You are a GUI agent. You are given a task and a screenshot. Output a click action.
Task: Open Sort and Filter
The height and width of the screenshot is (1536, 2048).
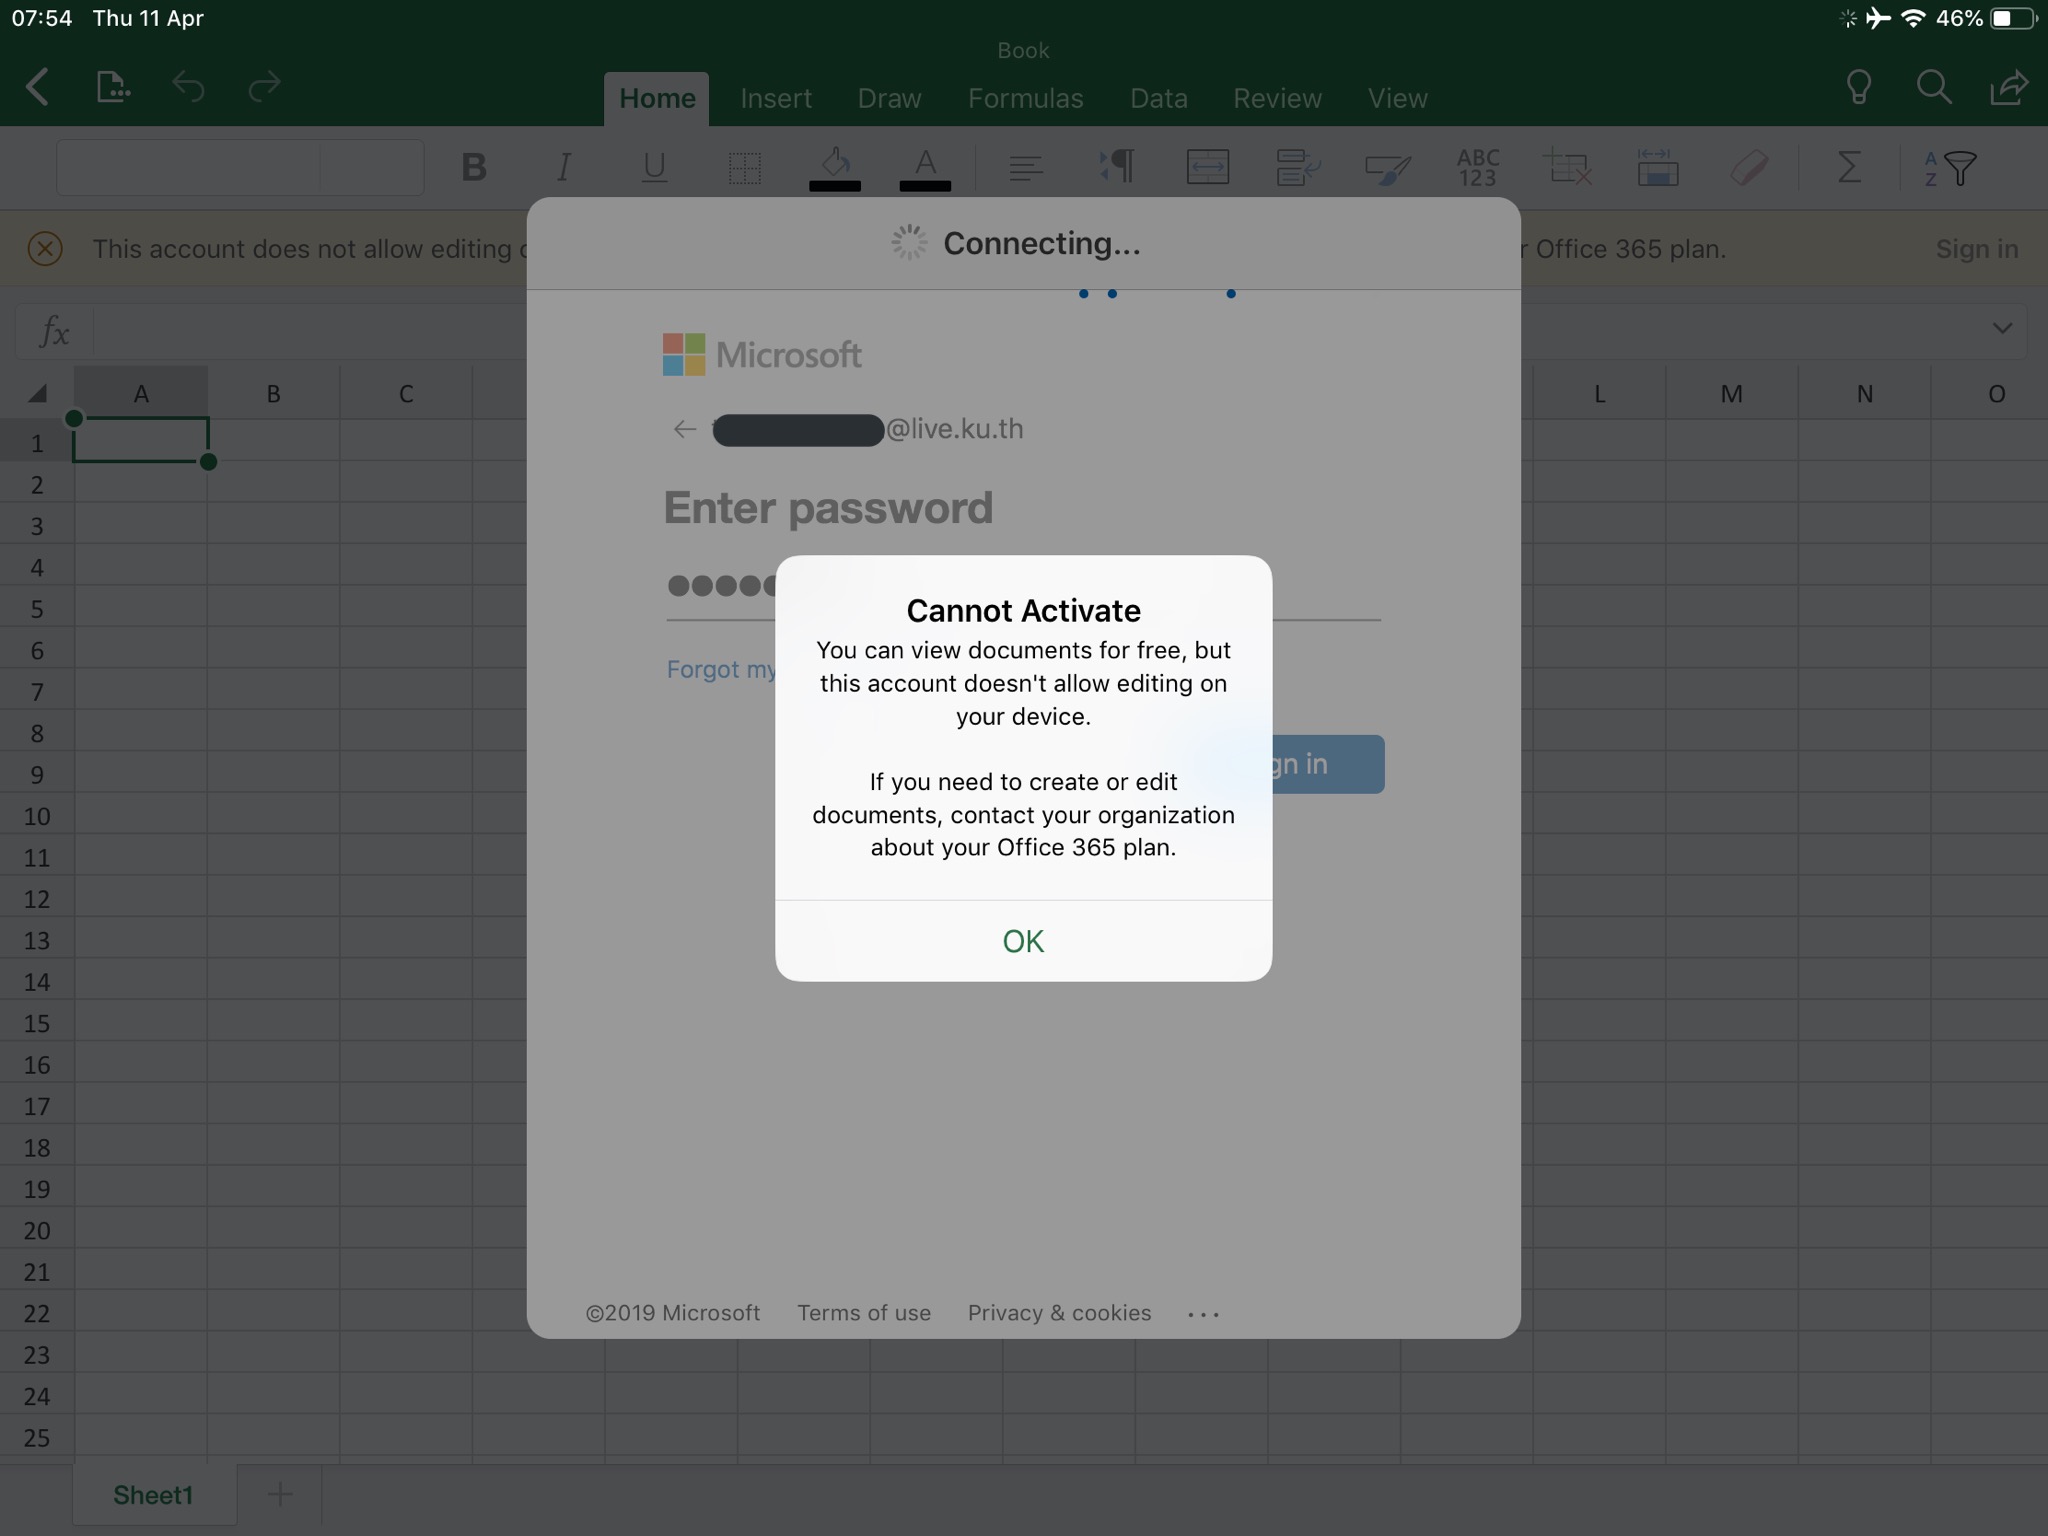point(1950,167)
